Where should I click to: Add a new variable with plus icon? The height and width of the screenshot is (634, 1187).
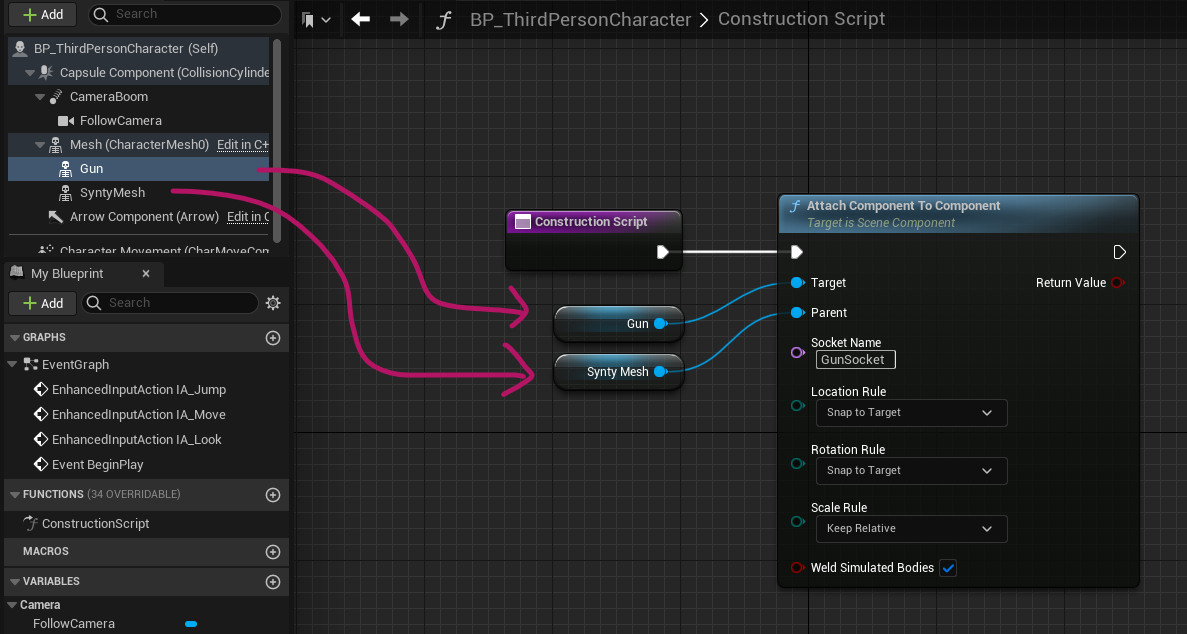click(x=273, y=582)
